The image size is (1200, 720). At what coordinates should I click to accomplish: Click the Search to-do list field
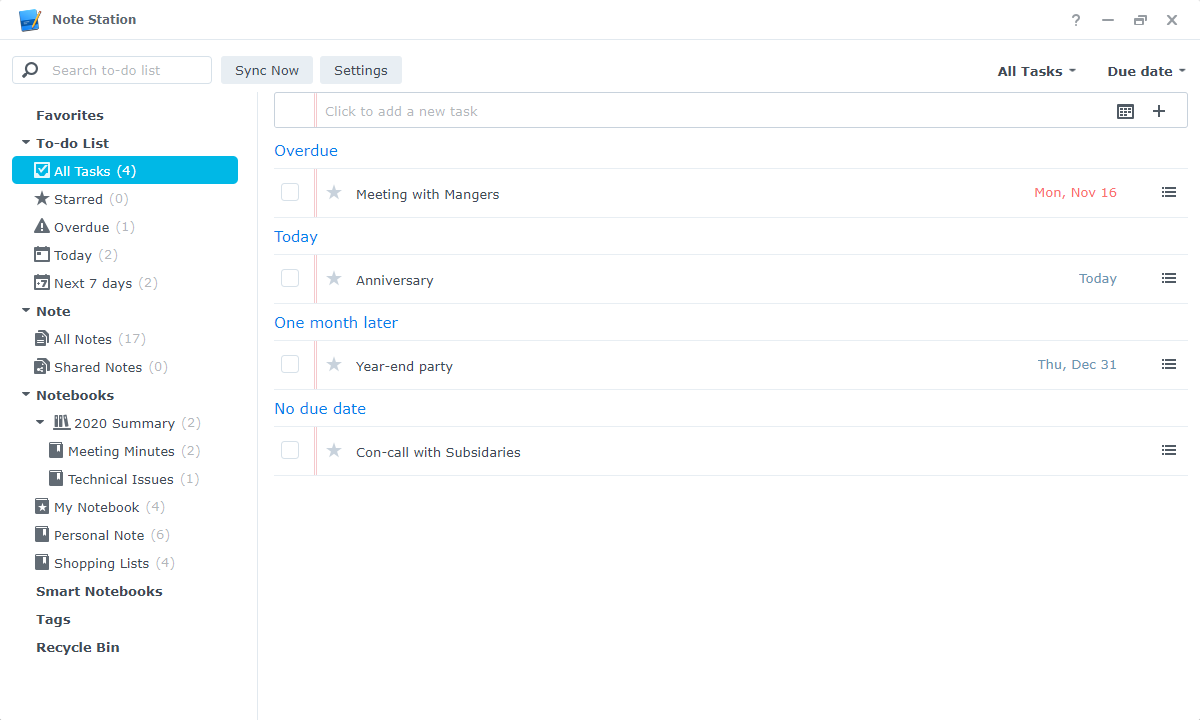click(120, 70)
